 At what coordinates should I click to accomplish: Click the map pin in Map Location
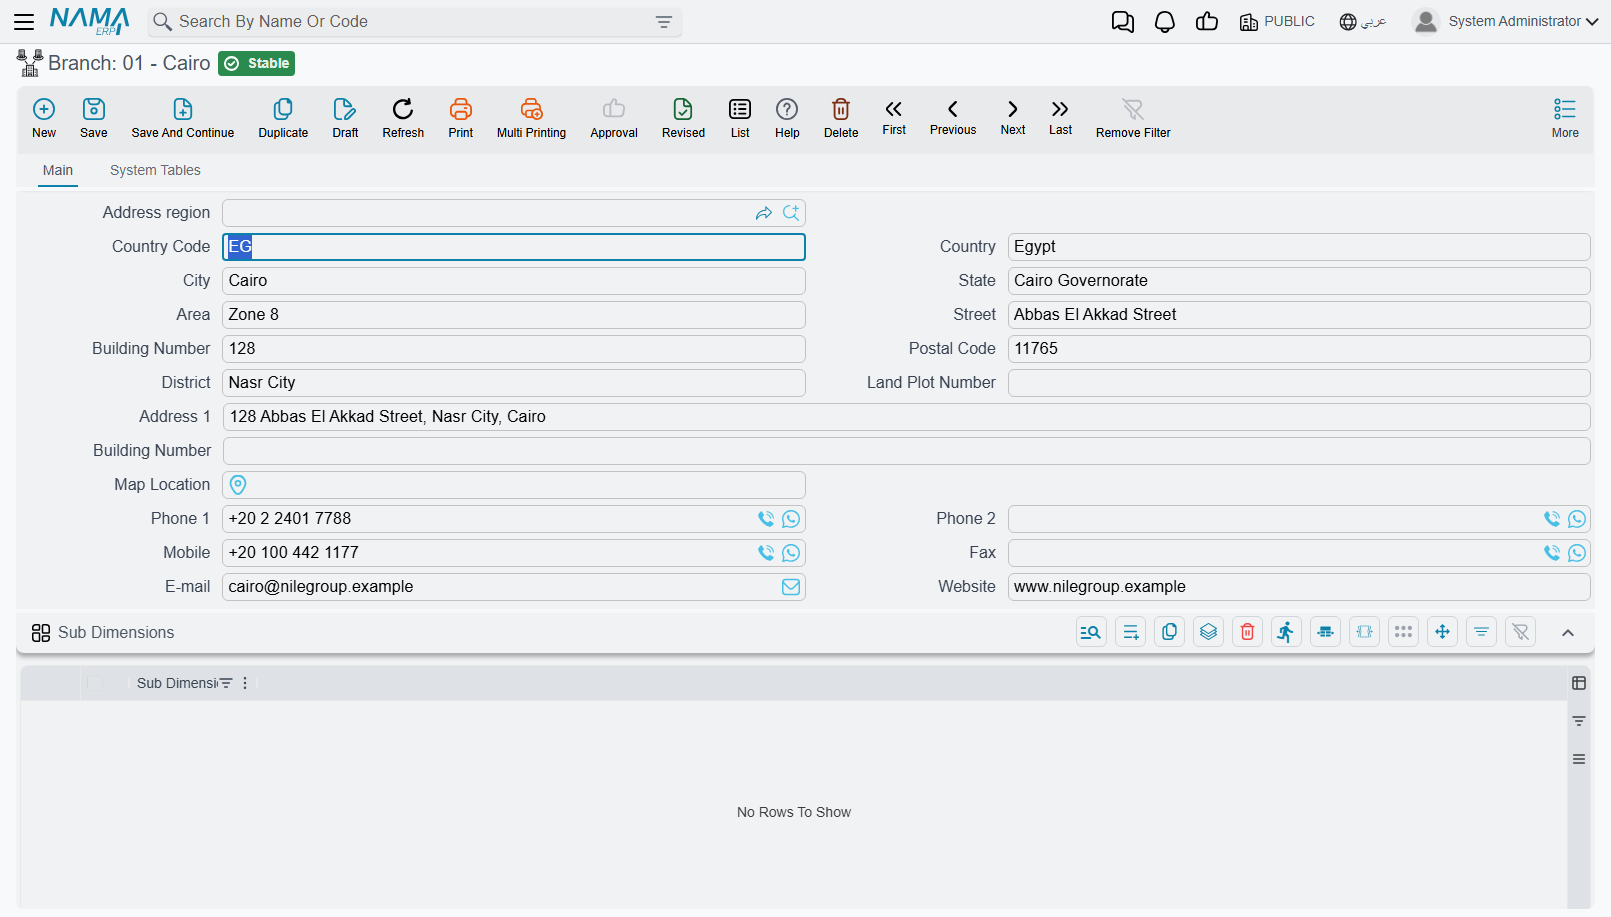point(238,485)
